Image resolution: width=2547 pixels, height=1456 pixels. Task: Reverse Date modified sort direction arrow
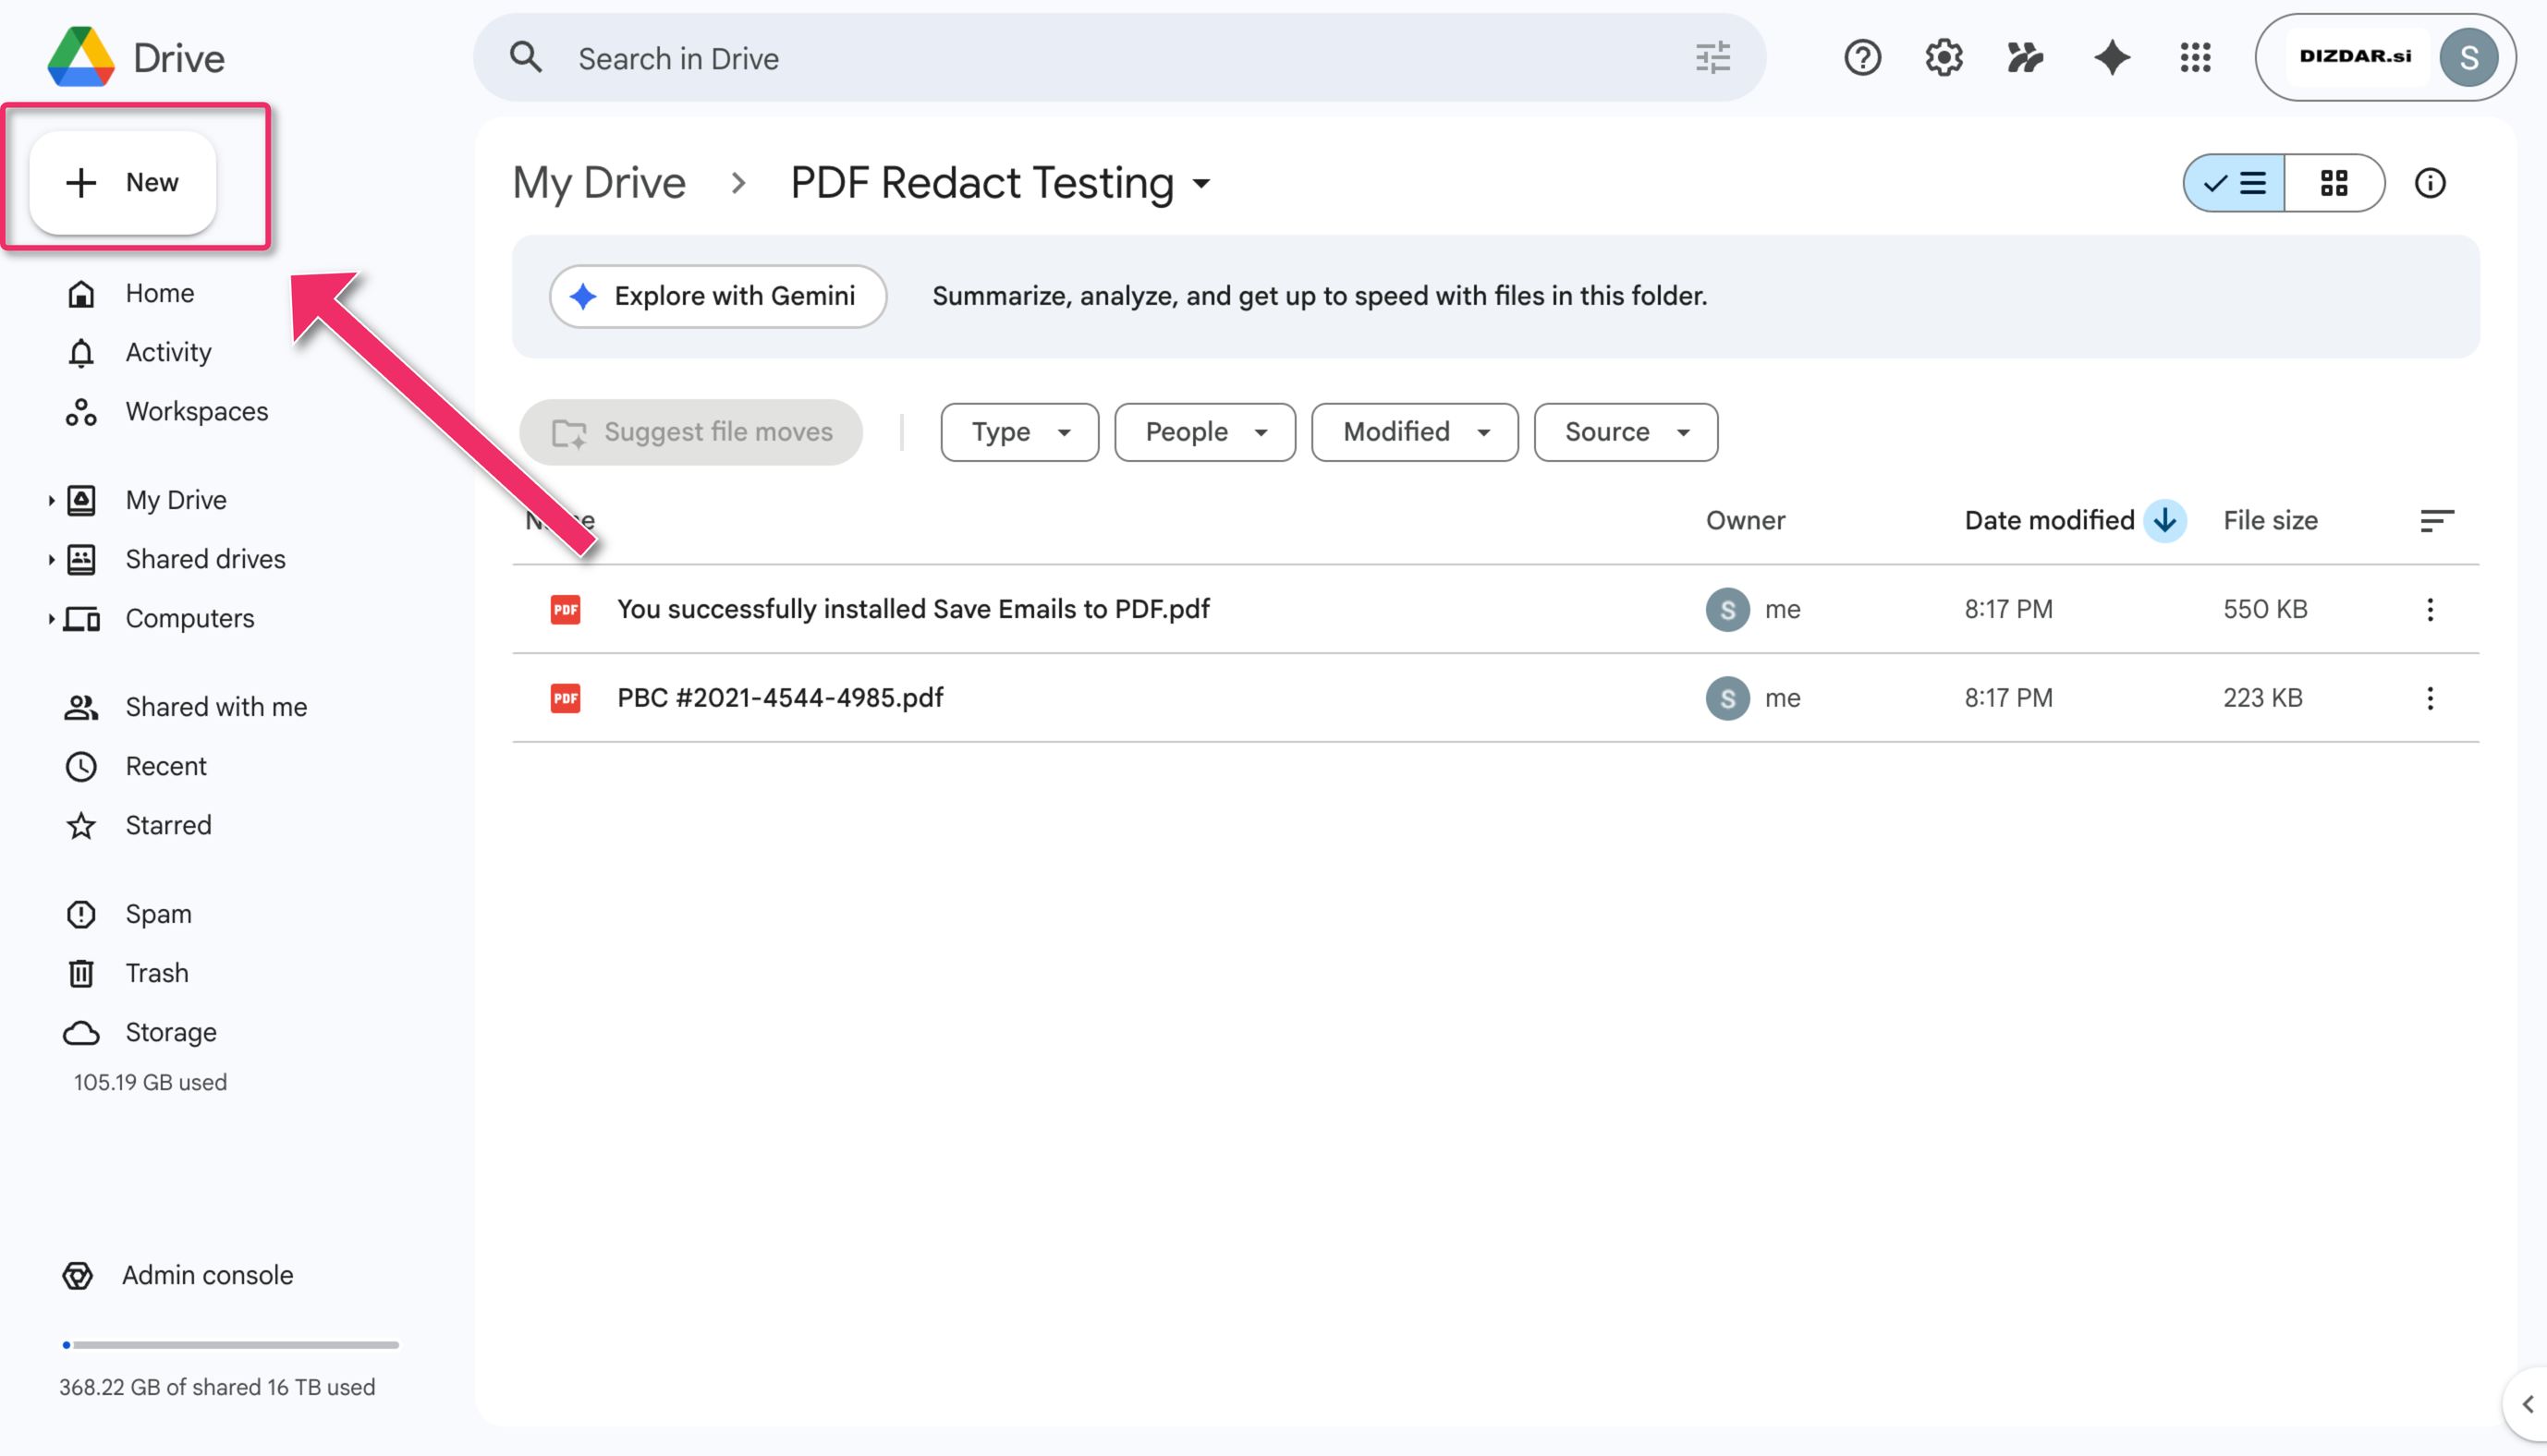point(2164,520)
